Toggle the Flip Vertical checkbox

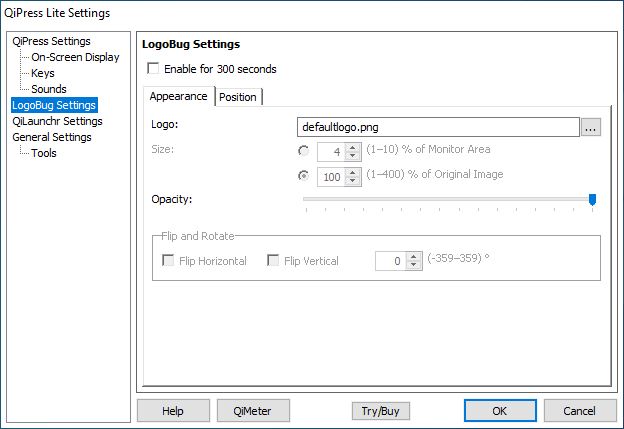(273, 261)
